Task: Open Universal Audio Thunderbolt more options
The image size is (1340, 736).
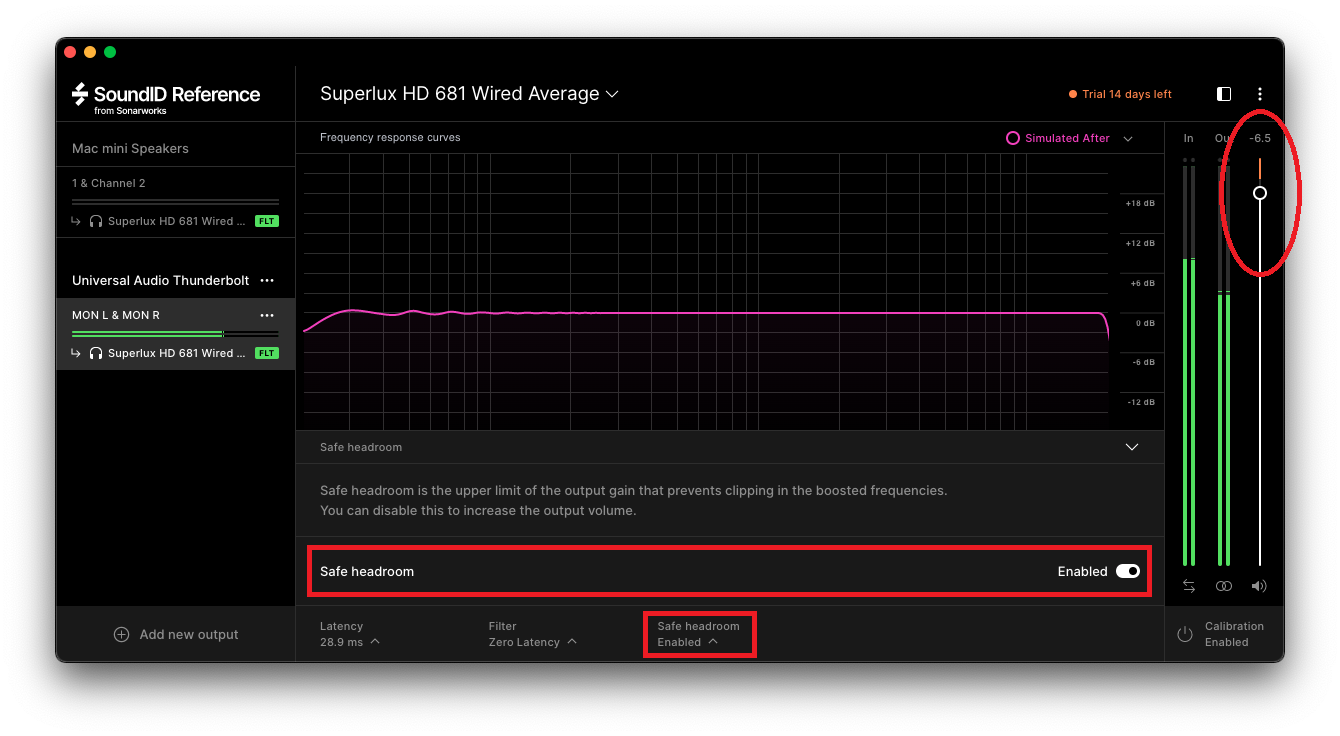Action: pos(267,281)
